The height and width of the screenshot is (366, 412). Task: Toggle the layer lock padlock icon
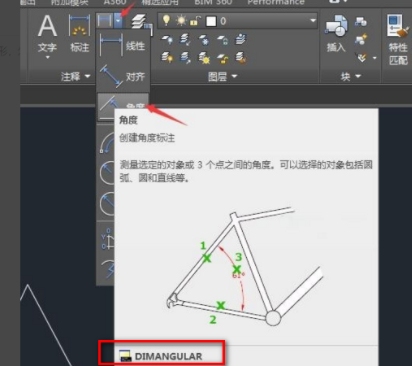194,21
